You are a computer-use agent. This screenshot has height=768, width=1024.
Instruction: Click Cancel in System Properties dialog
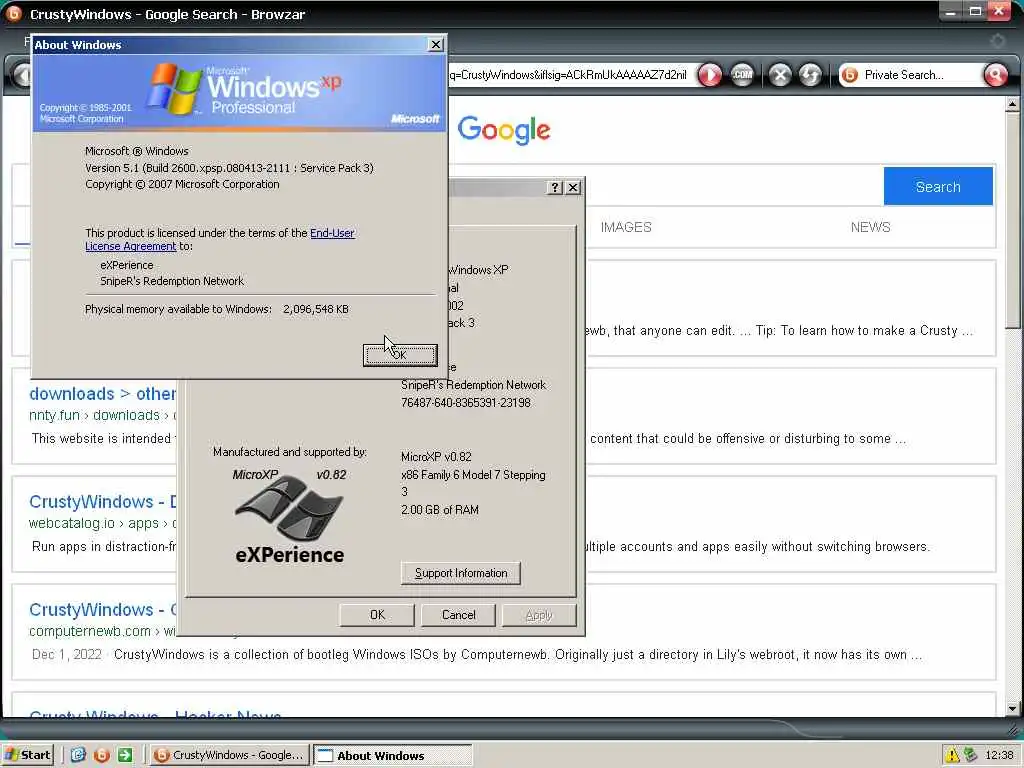[x=458, y=615]
